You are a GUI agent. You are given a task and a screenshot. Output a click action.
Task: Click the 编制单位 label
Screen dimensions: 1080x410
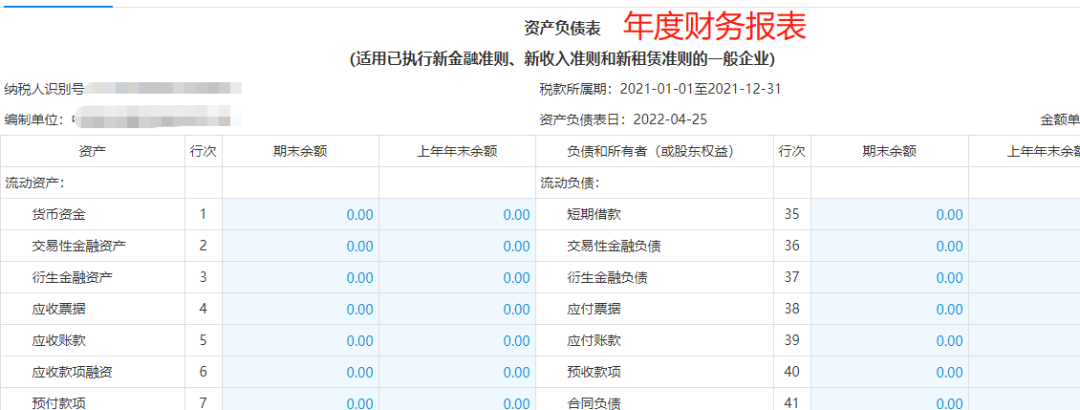(34, 120)
